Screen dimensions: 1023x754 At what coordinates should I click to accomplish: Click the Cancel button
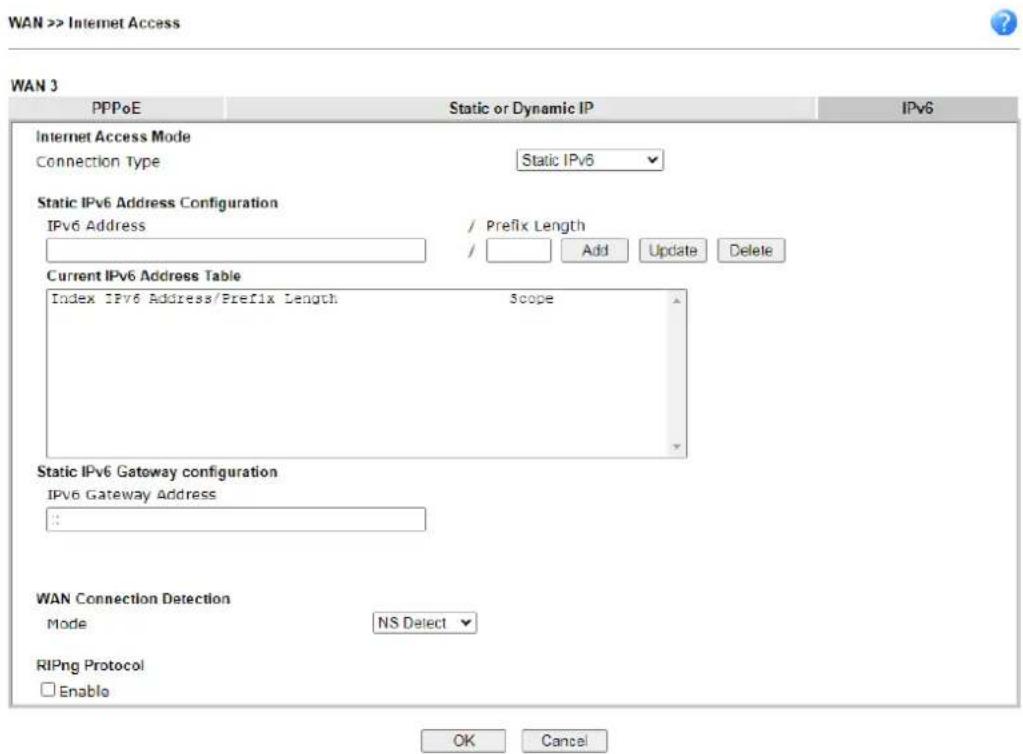[x=564, y=741]
